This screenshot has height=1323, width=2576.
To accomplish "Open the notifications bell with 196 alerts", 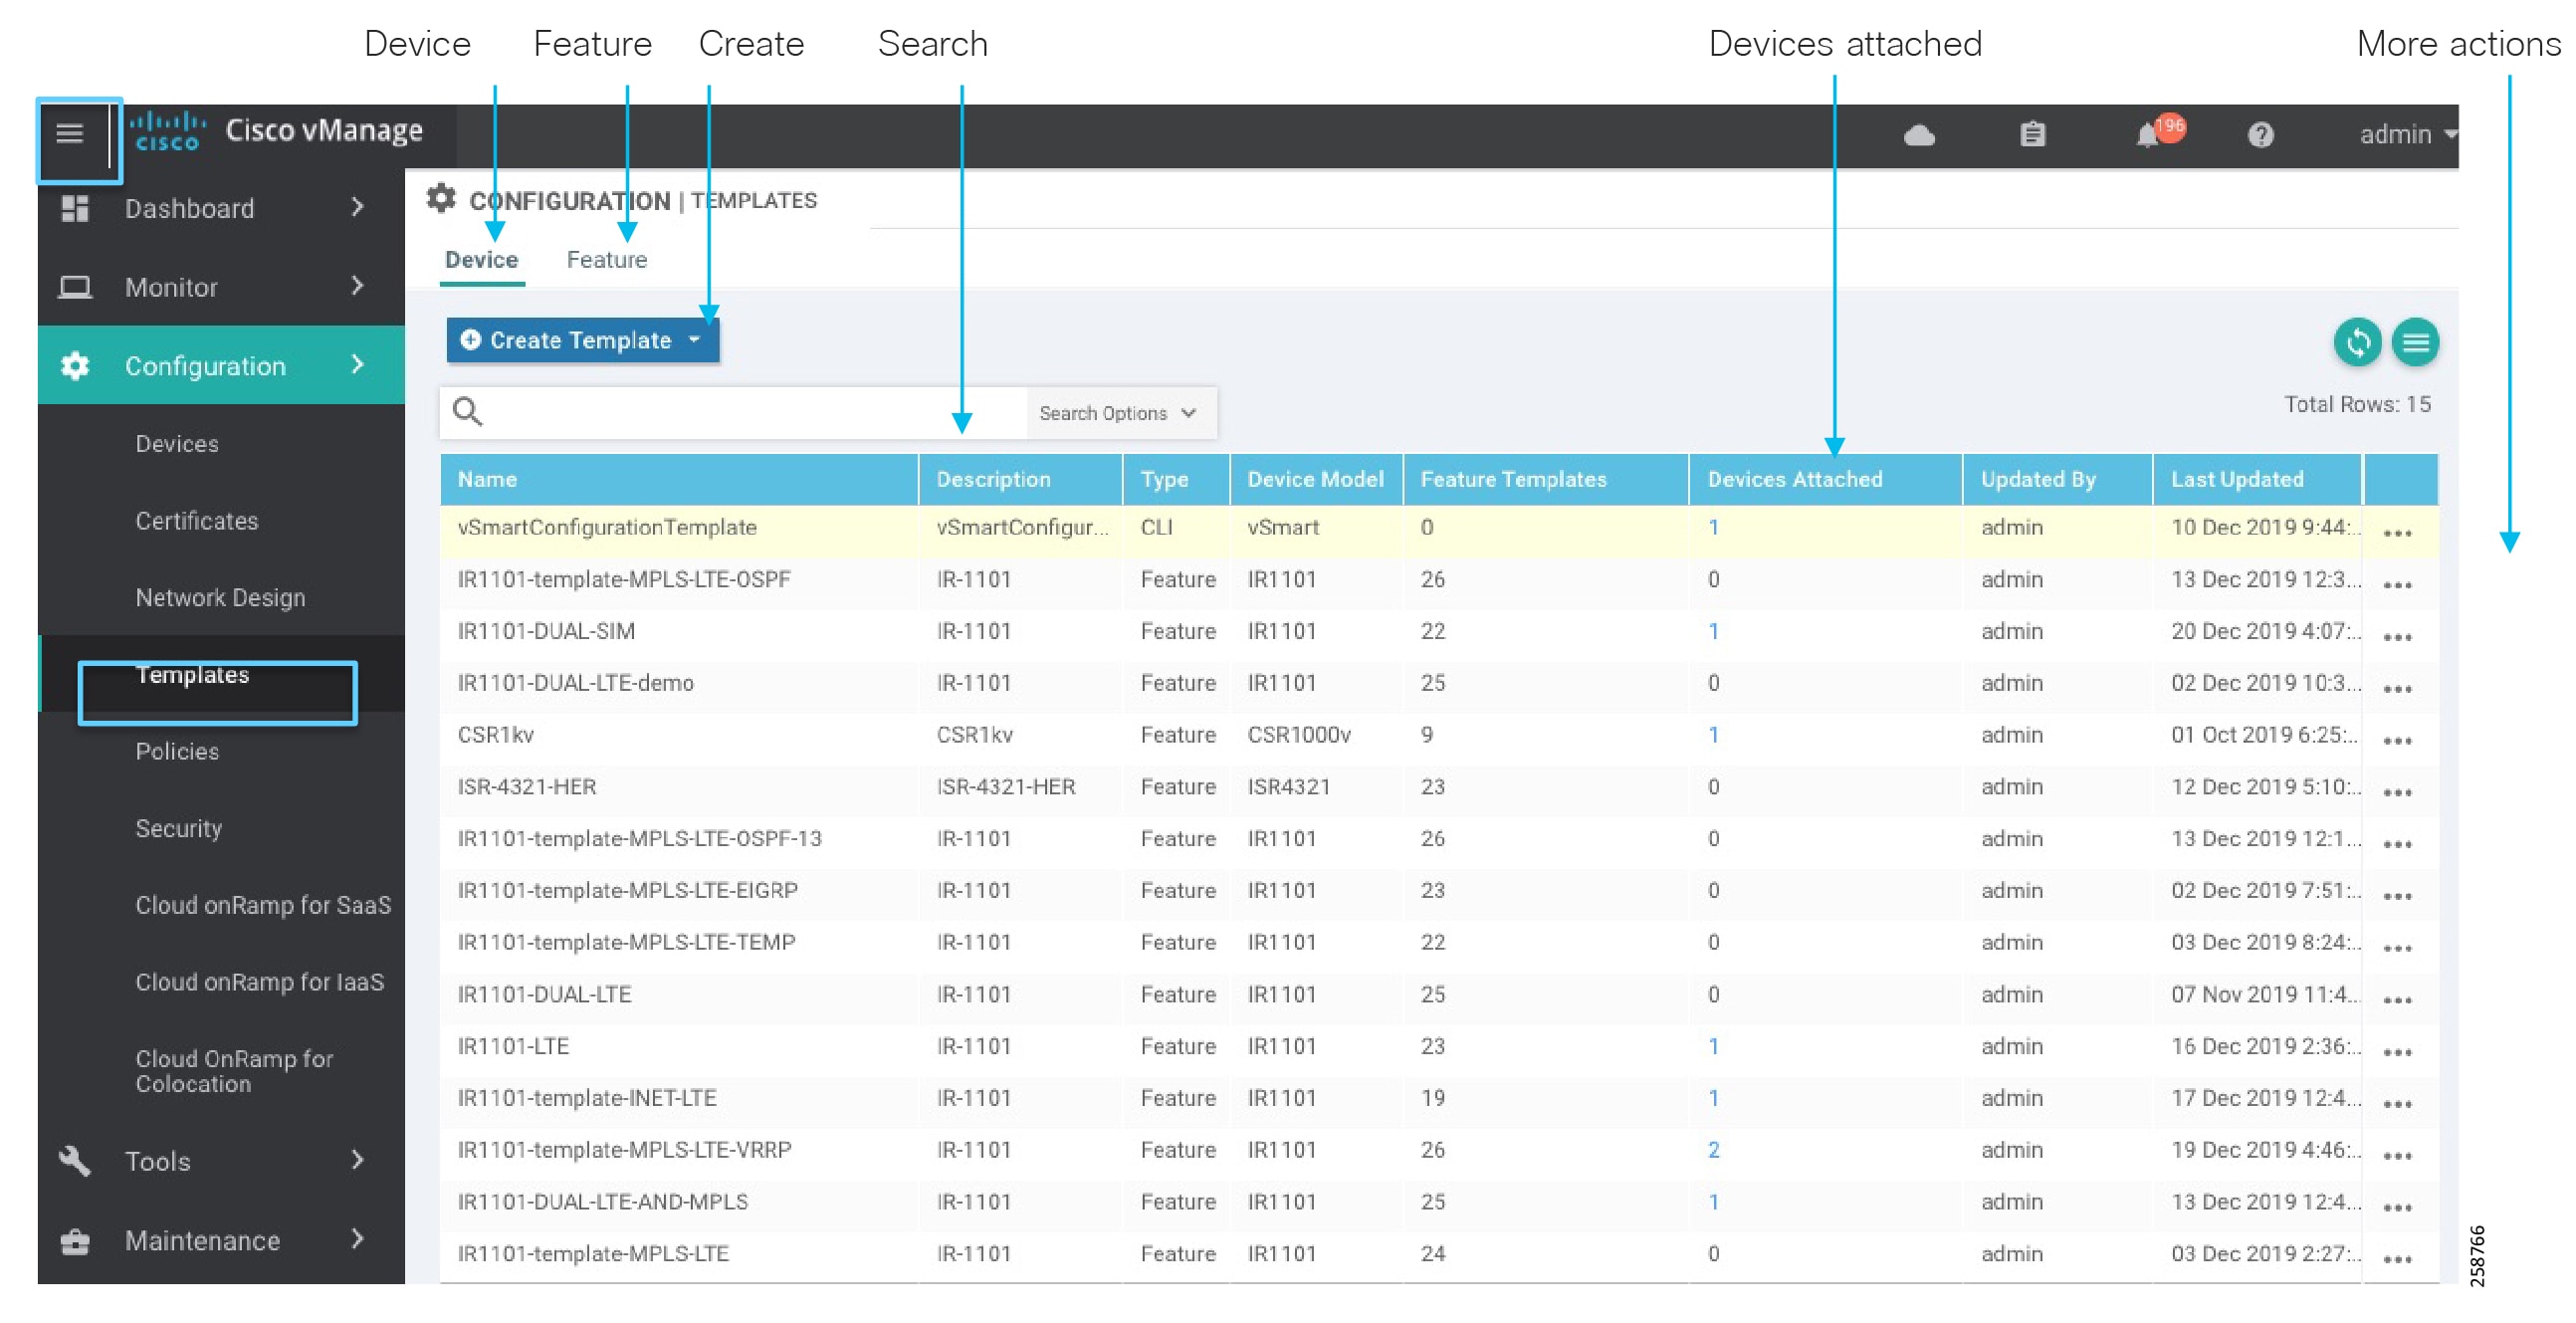I will (x=2158, y=133).
